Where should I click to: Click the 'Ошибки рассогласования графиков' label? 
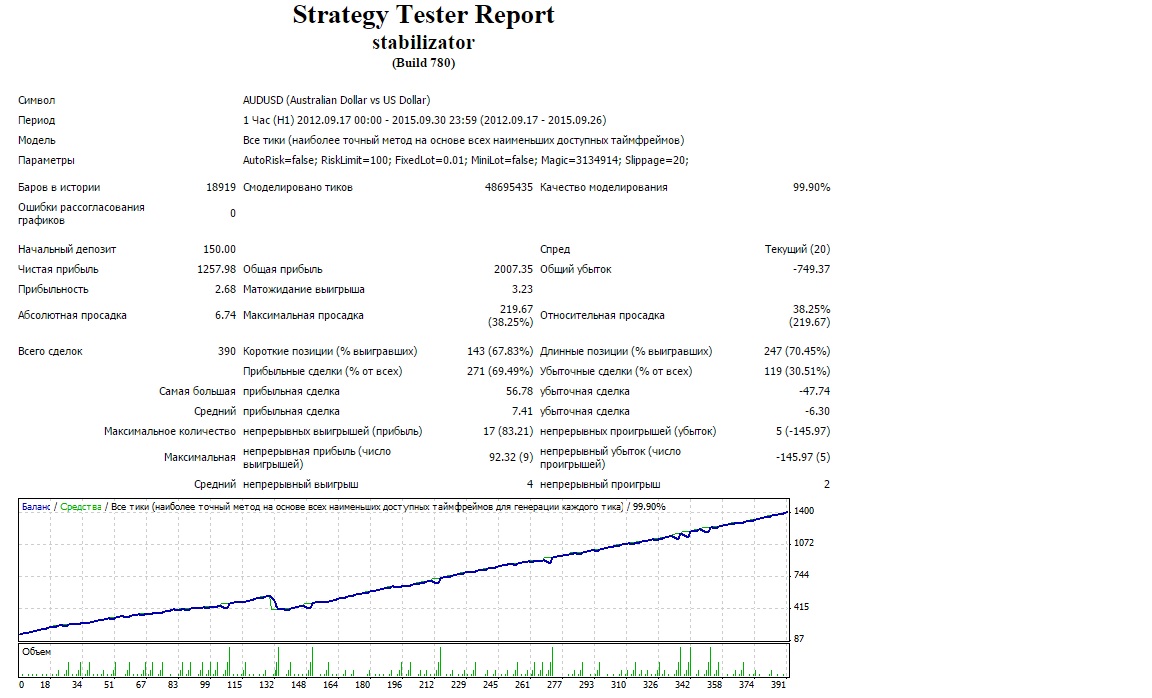[82, 214]
